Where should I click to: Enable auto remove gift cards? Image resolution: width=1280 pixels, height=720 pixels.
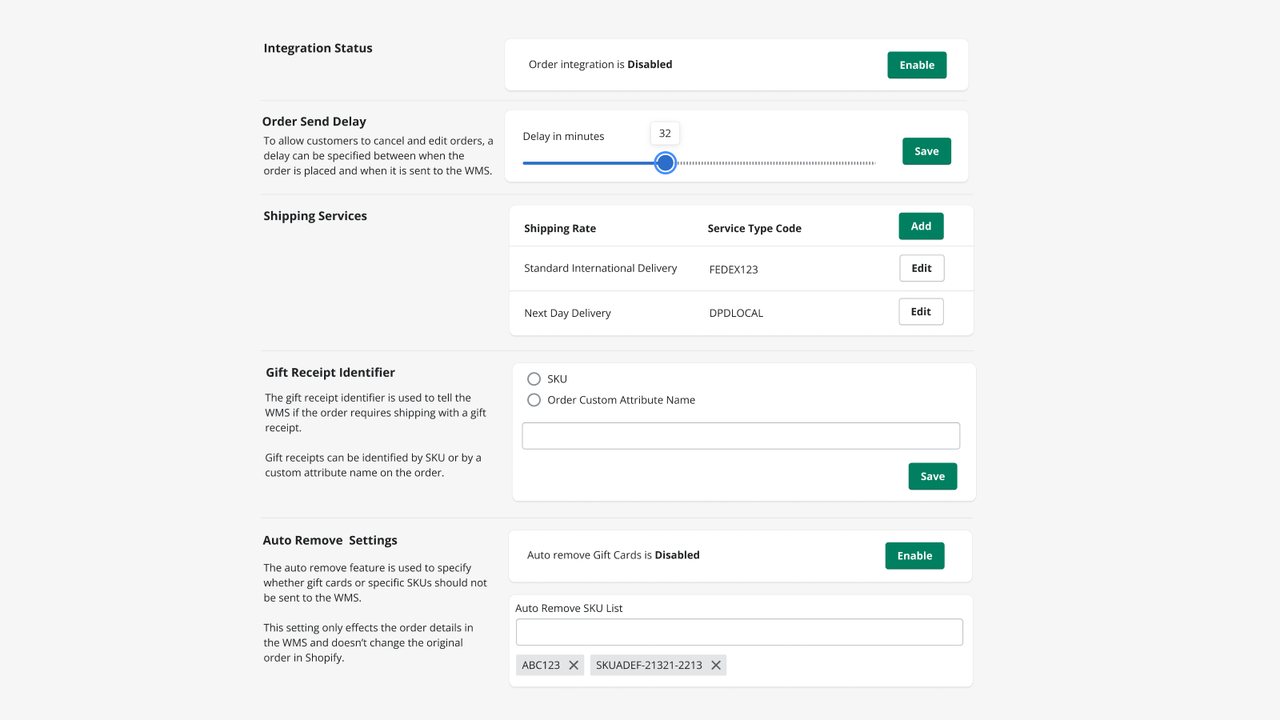pyautogui.click(x=914, y=555)
